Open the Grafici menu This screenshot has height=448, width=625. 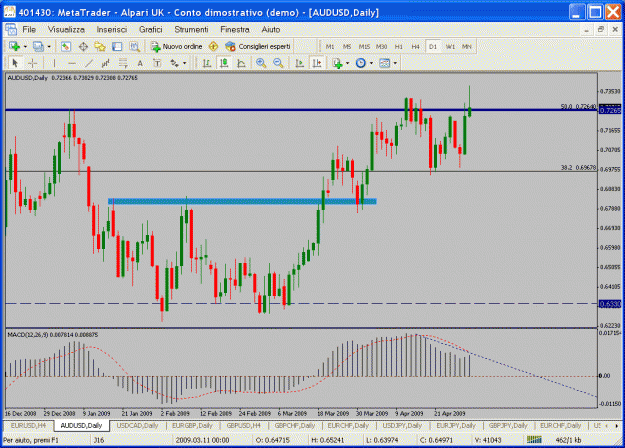(151, 29)
